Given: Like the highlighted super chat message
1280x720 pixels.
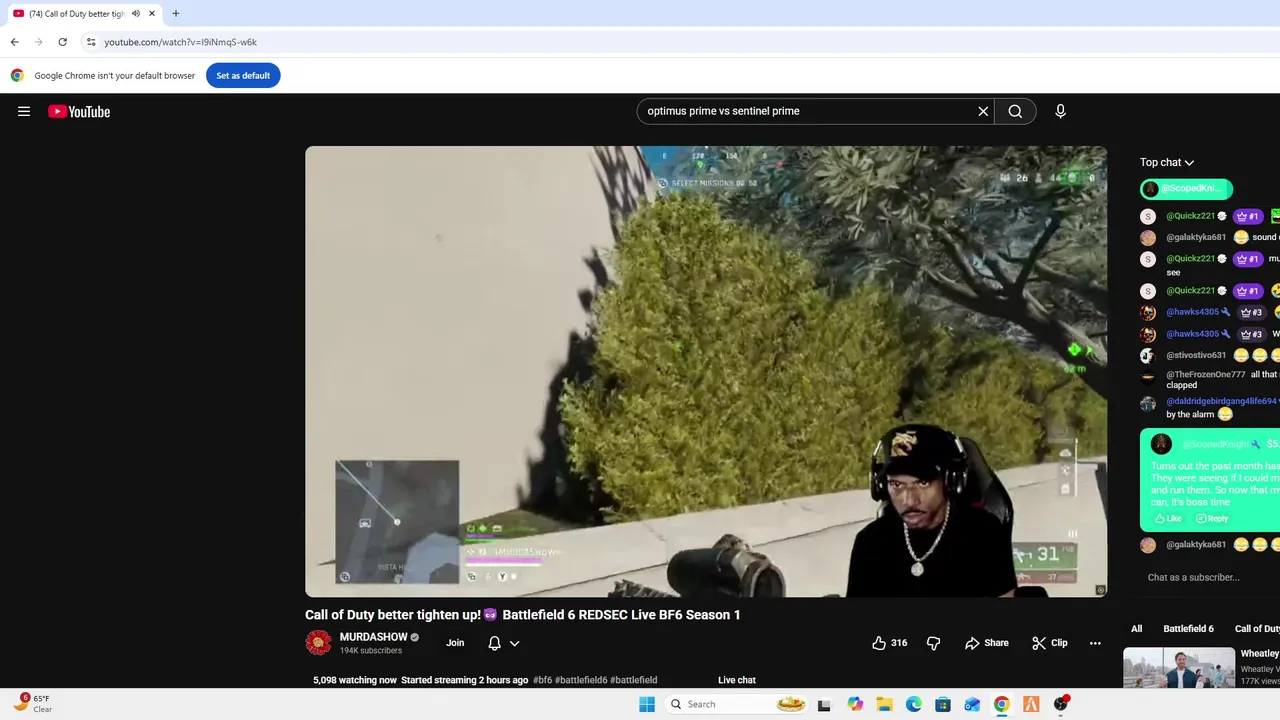Looking at the screenshot, I should 1167,519.
